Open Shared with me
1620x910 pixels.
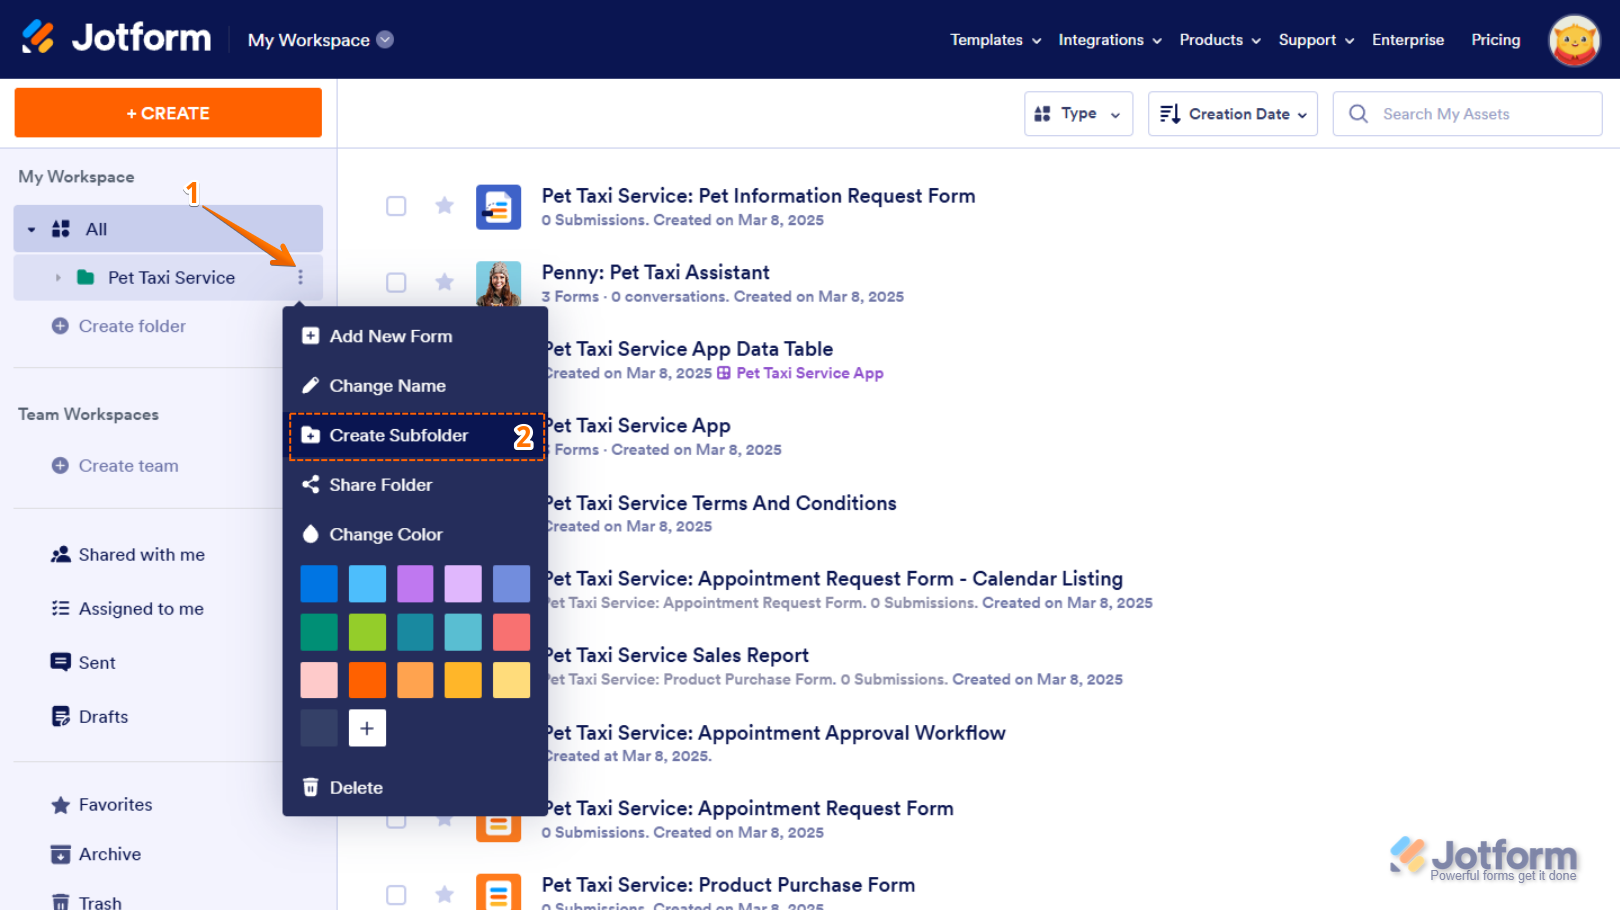click(x=128, y=555)
